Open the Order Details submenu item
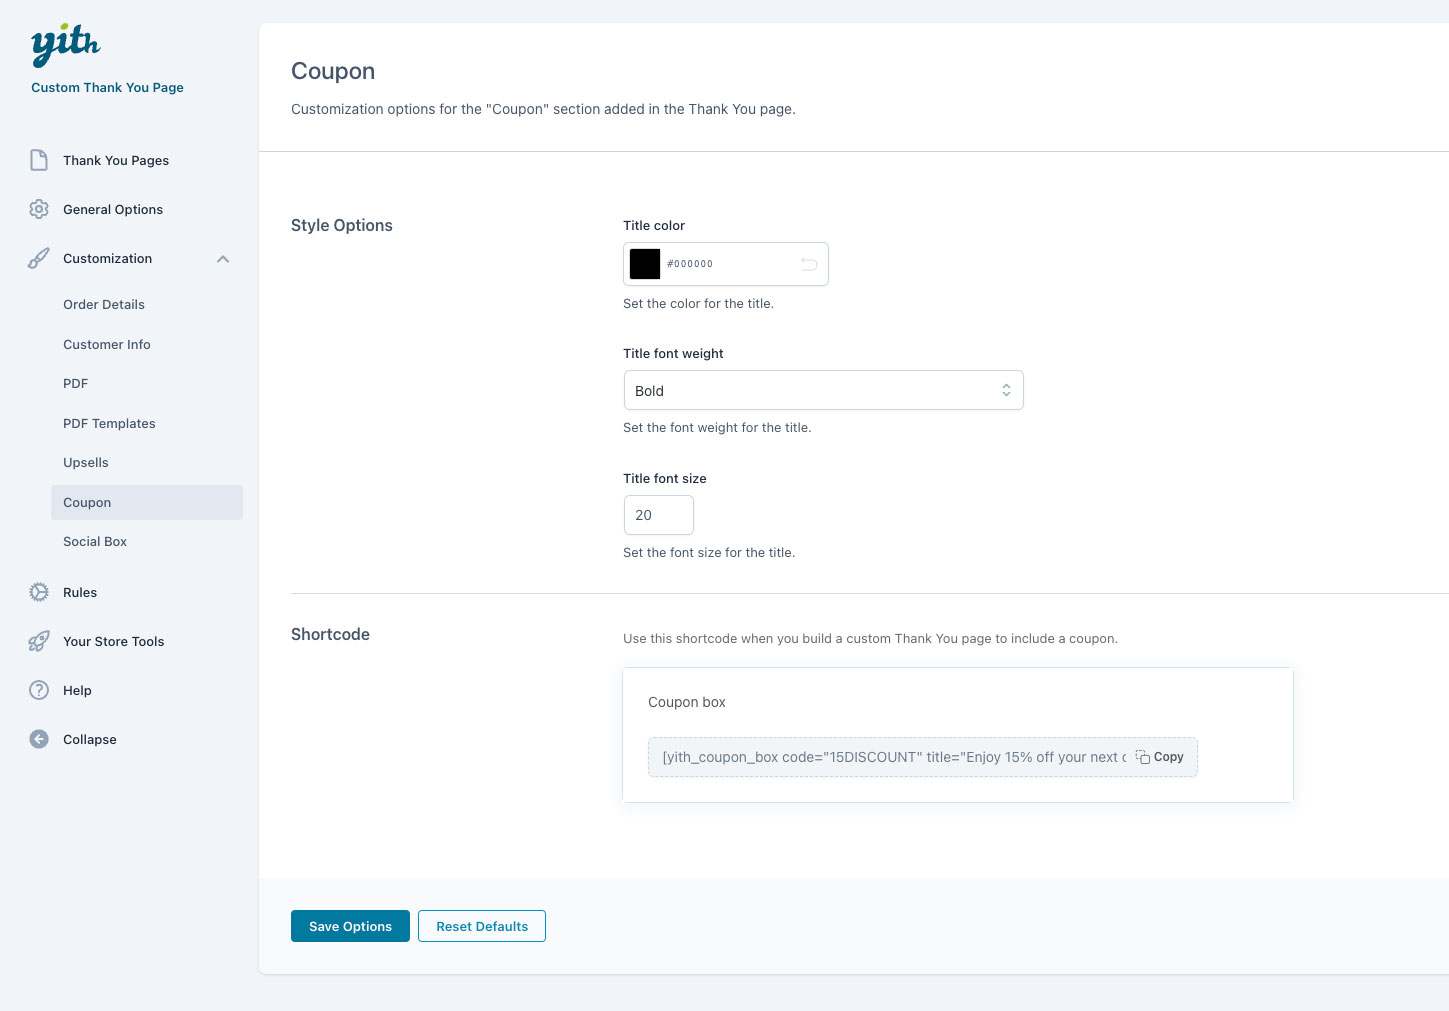Viewport: 1449px width, 1011px height. click(x=104, y=304)
